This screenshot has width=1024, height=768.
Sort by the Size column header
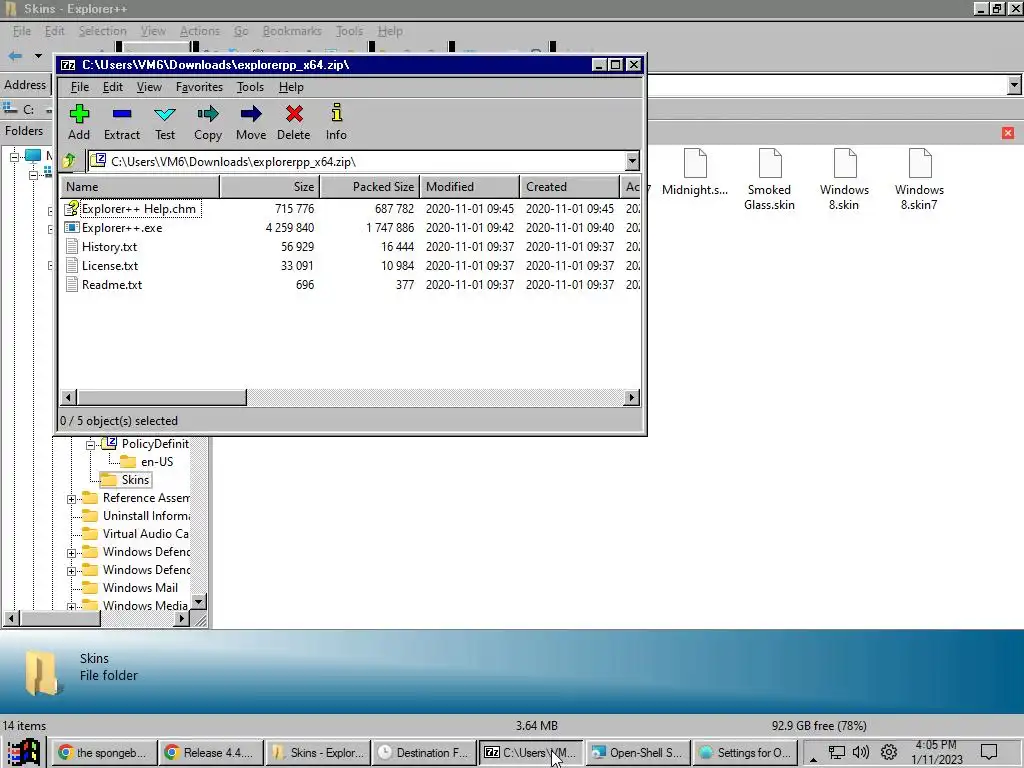coord(270,187)
